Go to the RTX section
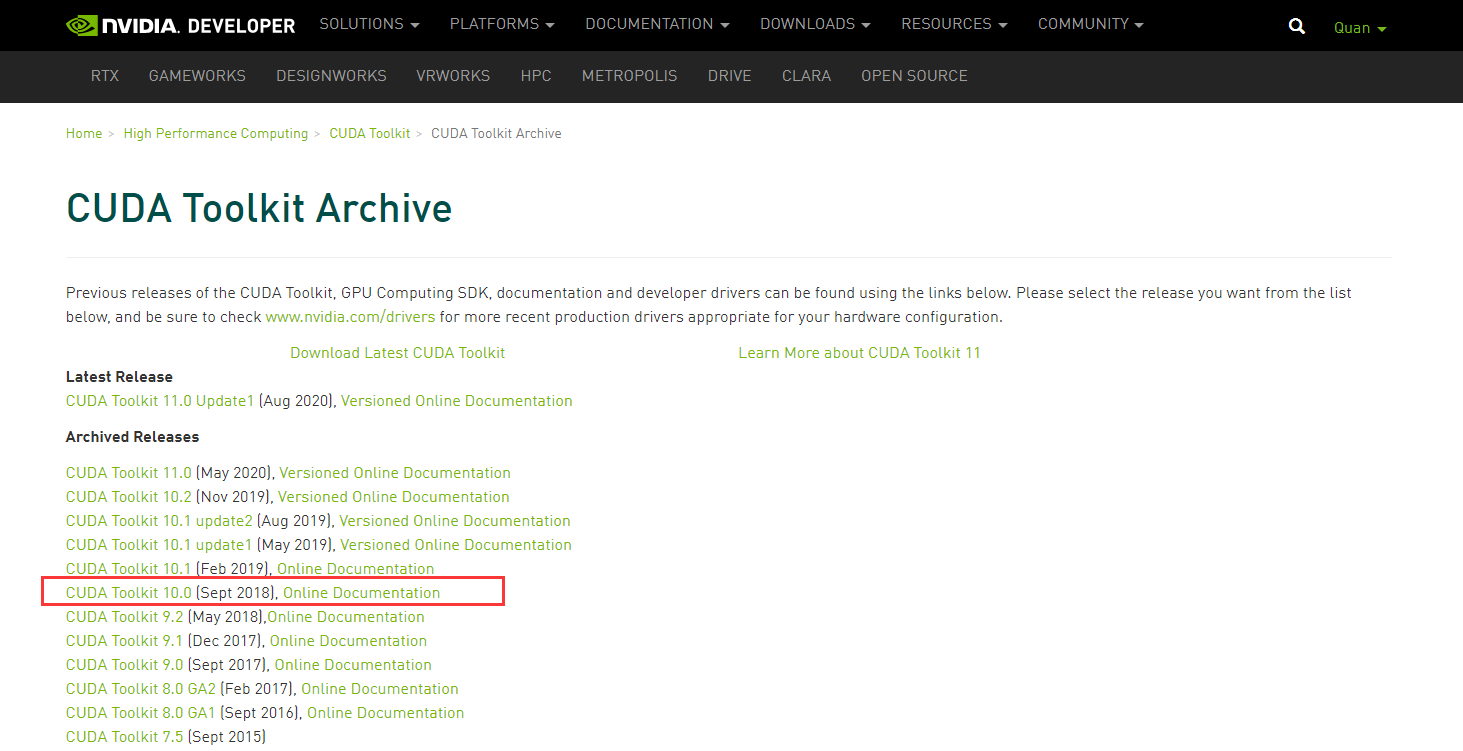Viewport: 1463px width, 751px height. click(x=105, y=76)
